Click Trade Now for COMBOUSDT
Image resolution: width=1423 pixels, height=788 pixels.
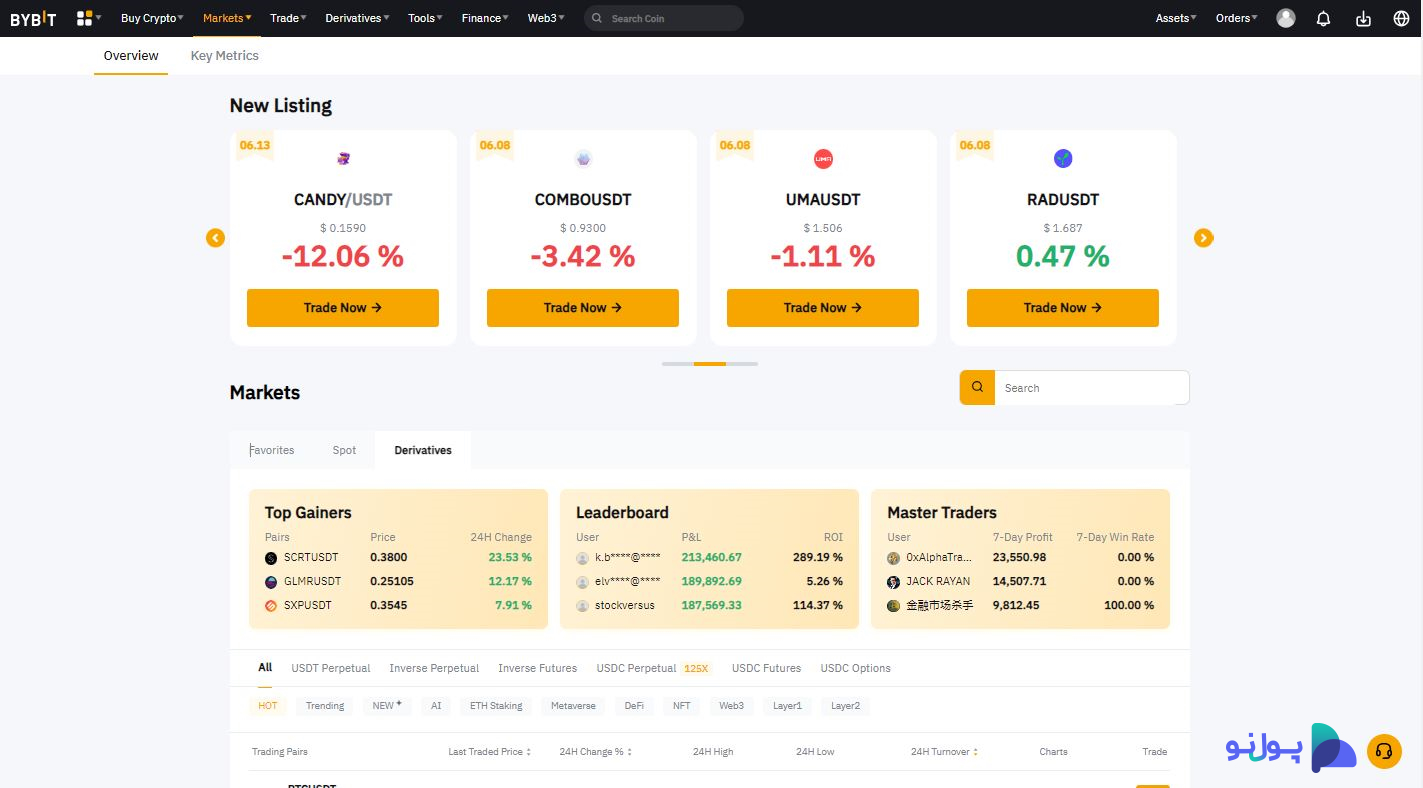(583, 308)
